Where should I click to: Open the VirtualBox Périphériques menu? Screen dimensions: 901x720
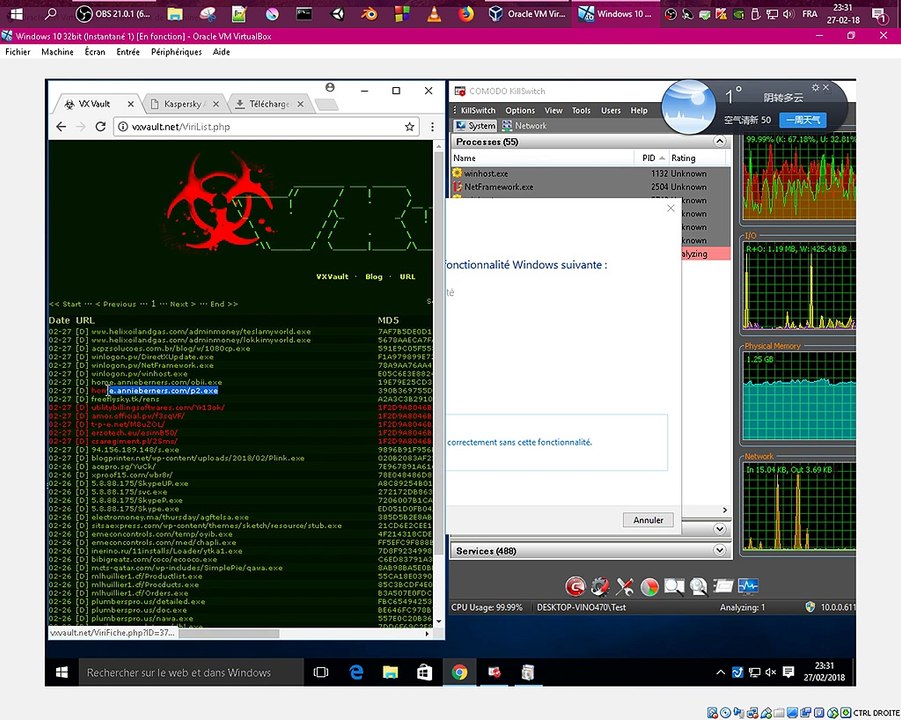[x=176, y=52]
